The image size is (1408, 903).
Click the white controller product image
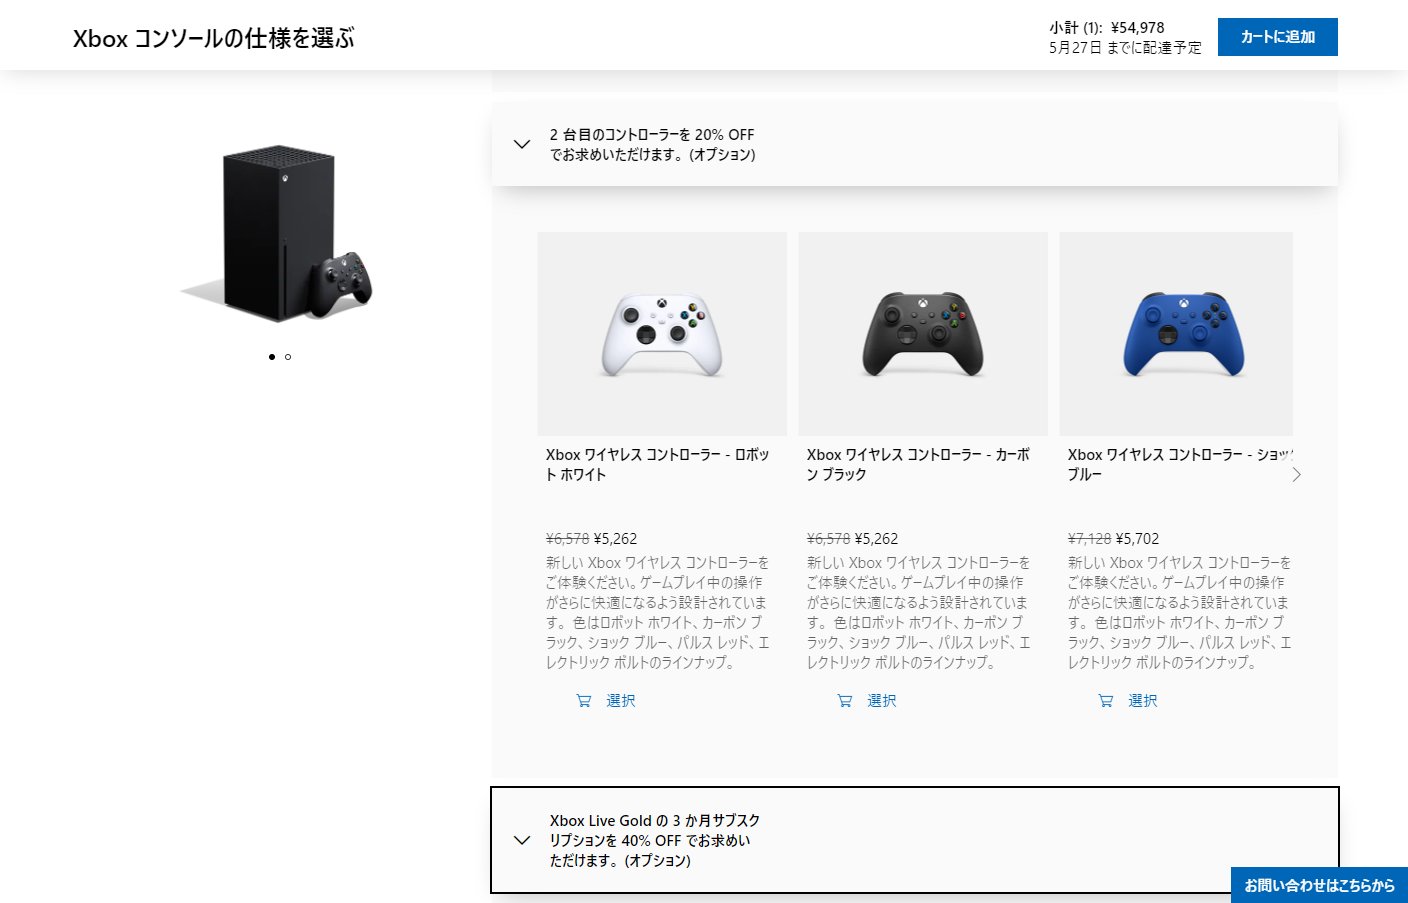point(662,334)
